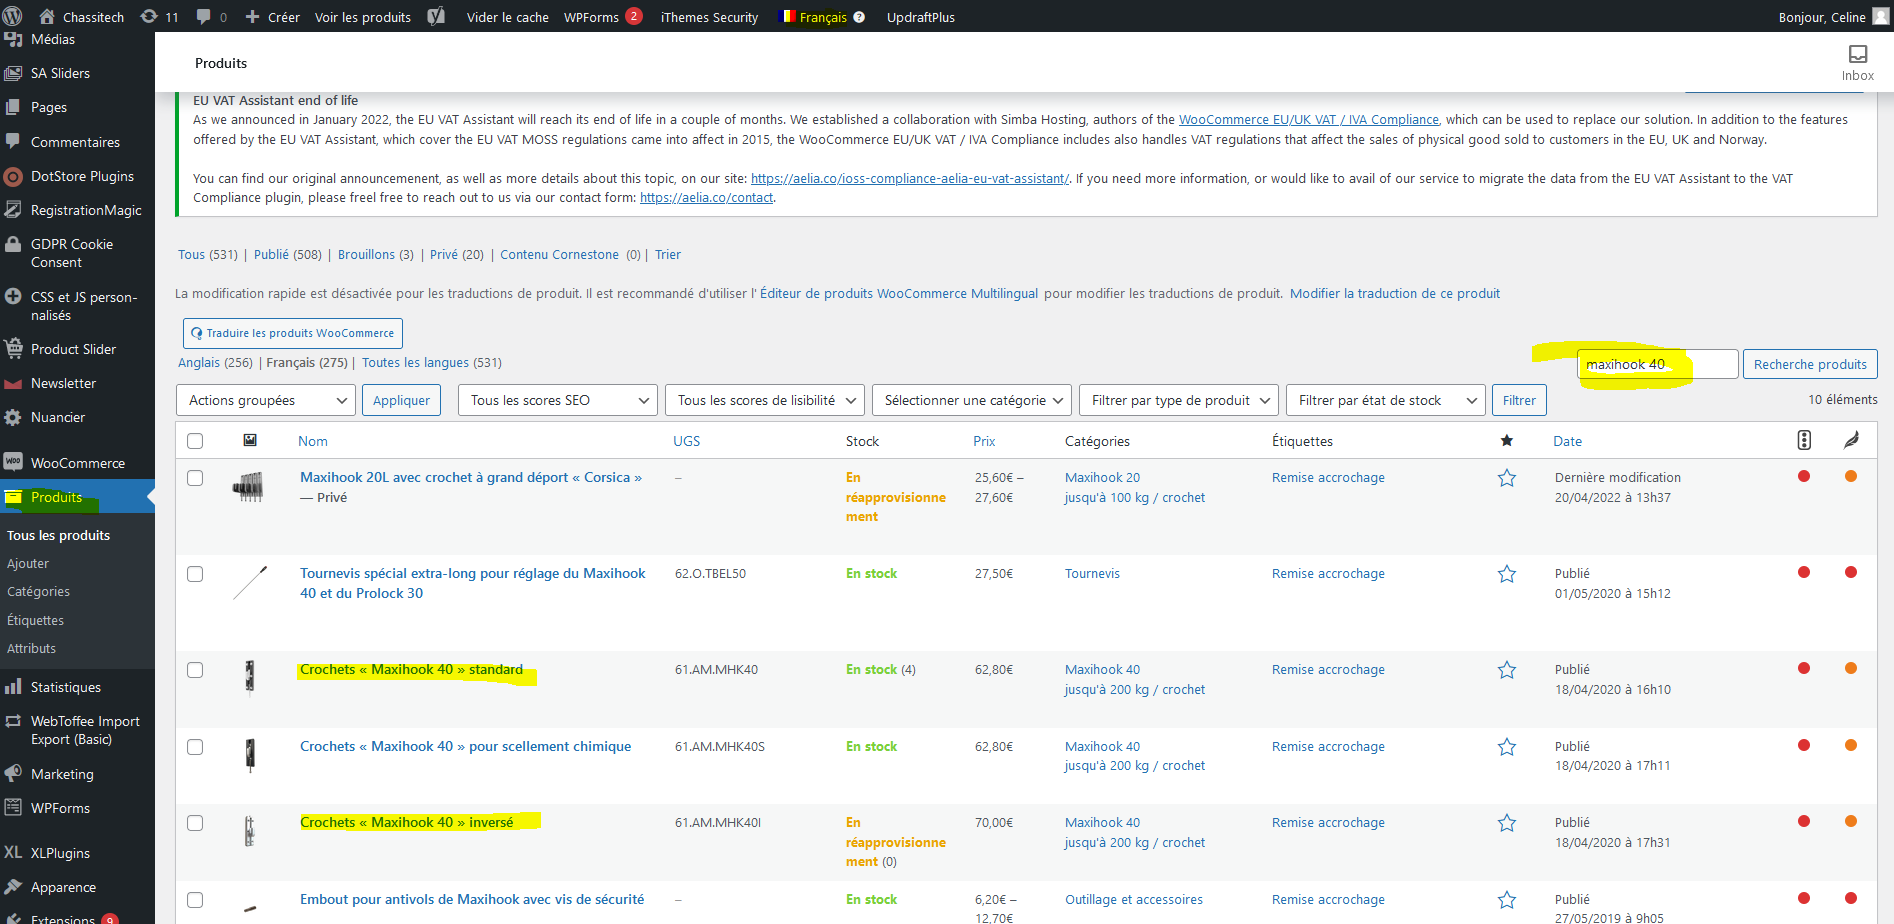The height and width of the screenshot is (924, 1894).
Task: Open Crochets Maxihook 40 inversé product link
Action: pyautogui.click(x=406, y=822)
